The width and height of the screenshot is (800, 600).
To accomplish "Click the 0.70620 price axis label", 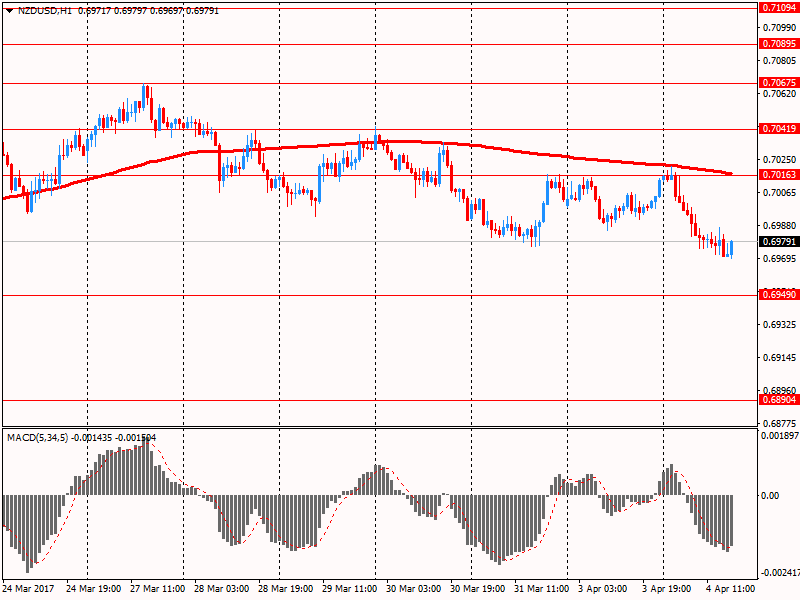I will [x=780, y=93].
